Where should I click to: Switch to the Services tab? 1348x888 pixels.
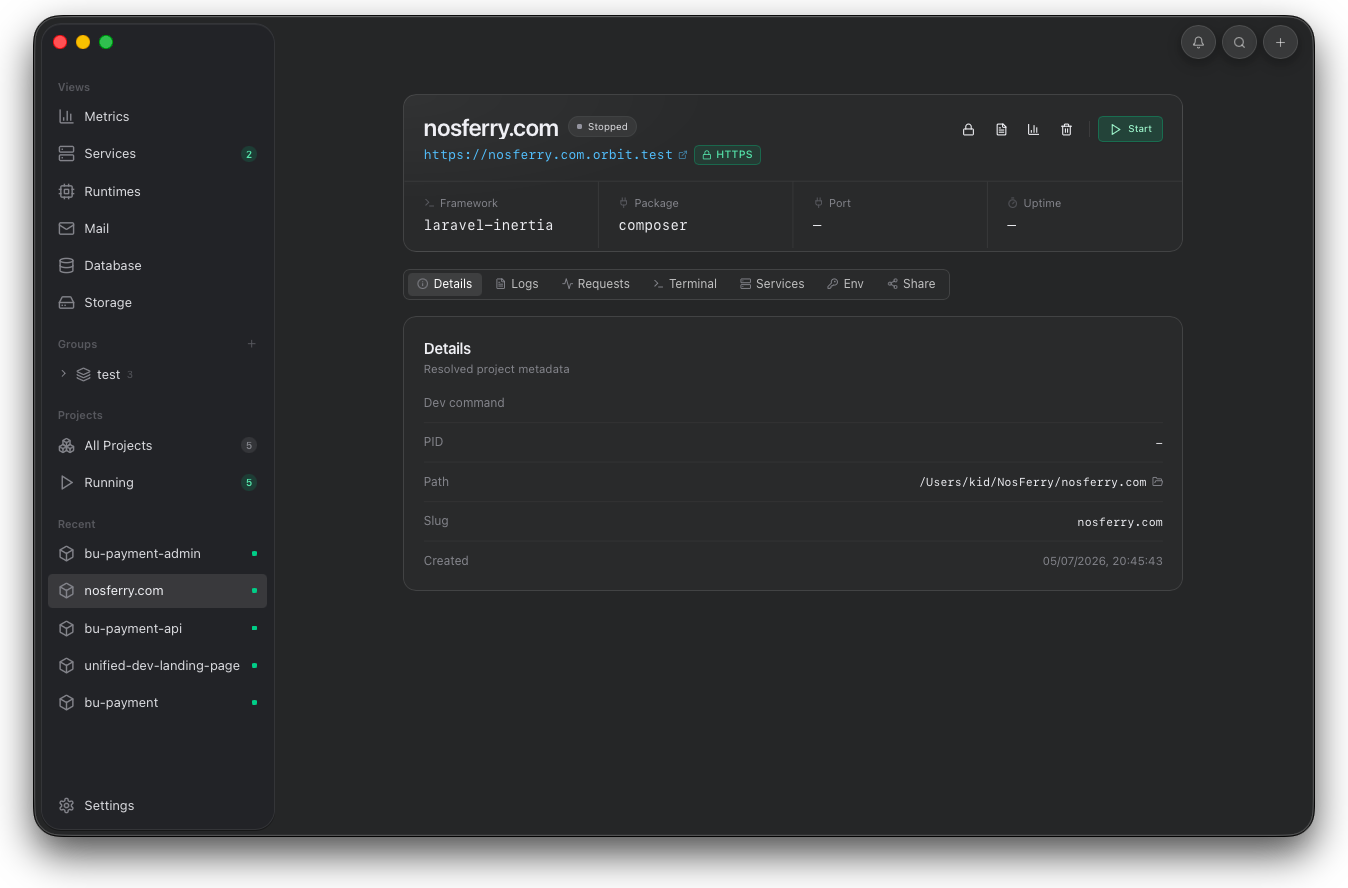(x=772, y=284)
